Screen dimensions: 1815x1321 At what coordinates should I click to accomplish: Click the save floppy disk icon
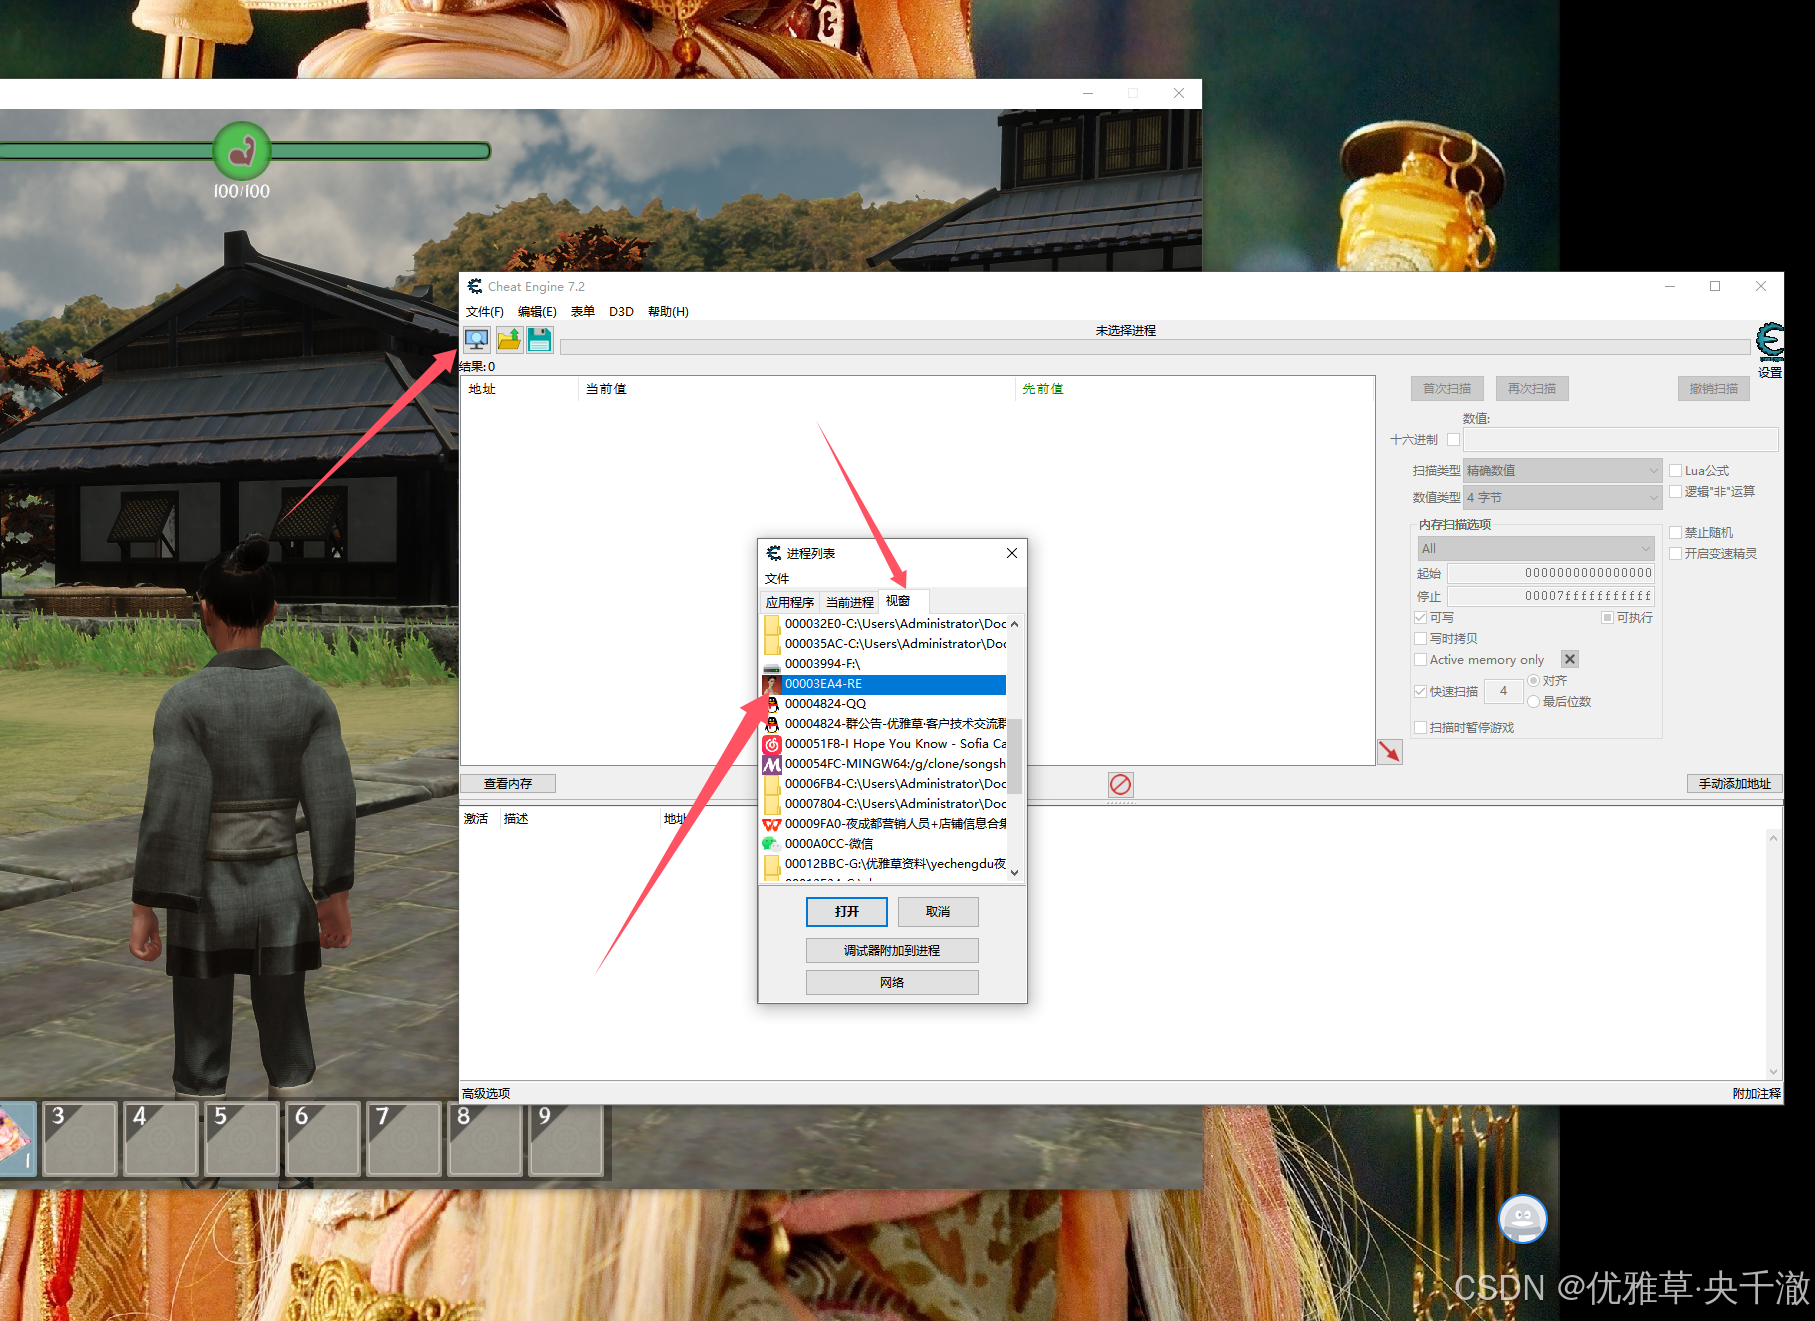(540, 340)
